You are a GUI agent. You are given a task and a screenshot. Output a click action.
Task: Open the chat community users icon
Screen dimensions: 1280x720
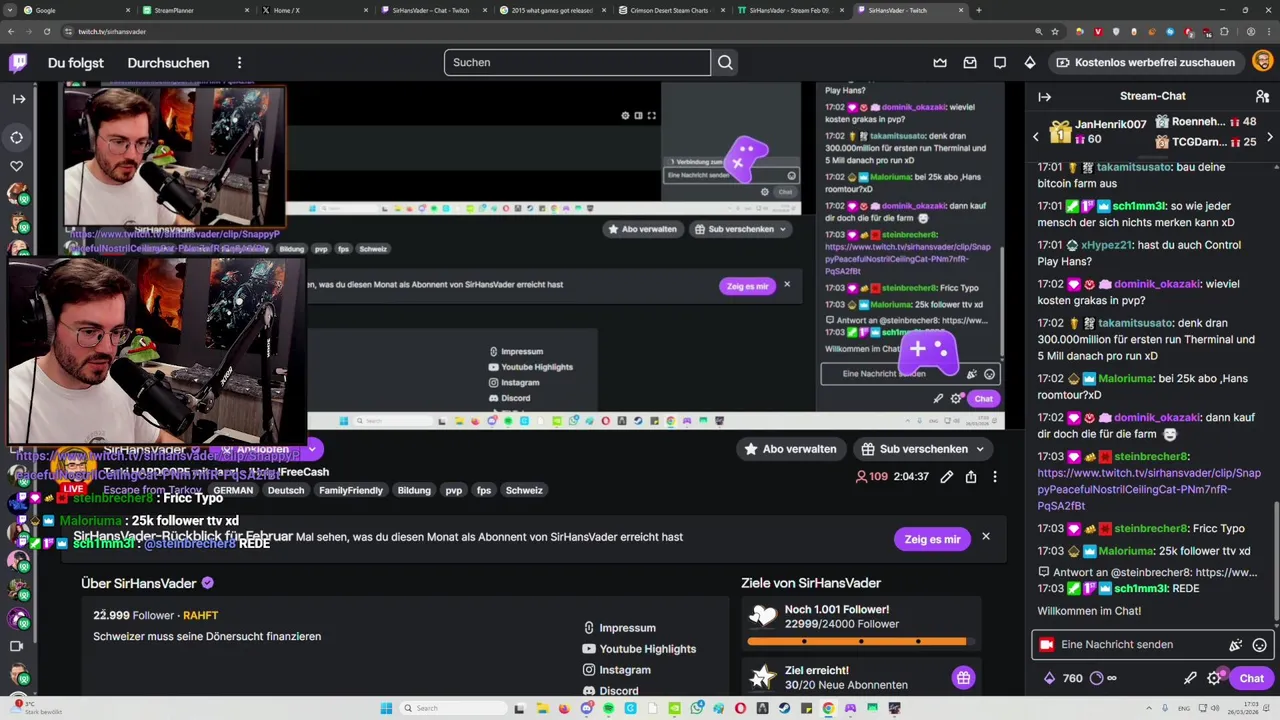[1262, 97]
